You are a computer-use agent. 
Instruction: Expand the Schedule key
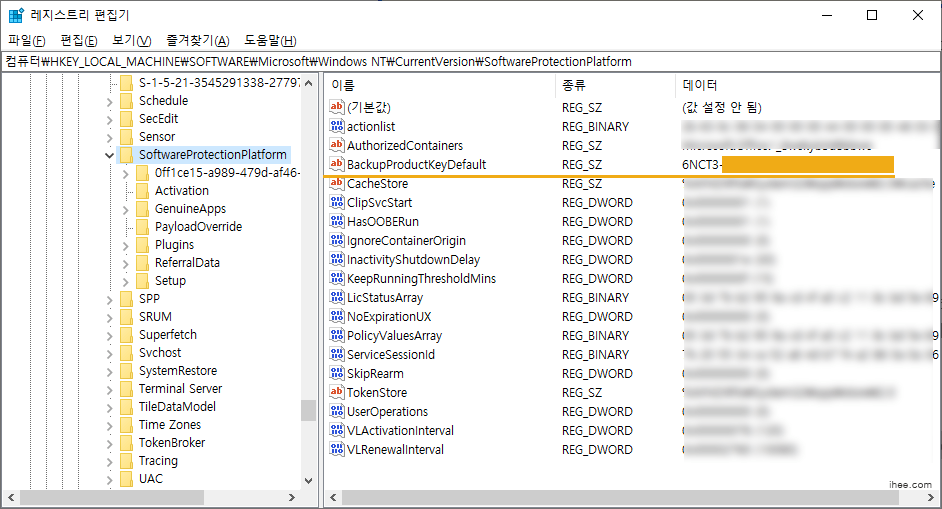point(109,102)
